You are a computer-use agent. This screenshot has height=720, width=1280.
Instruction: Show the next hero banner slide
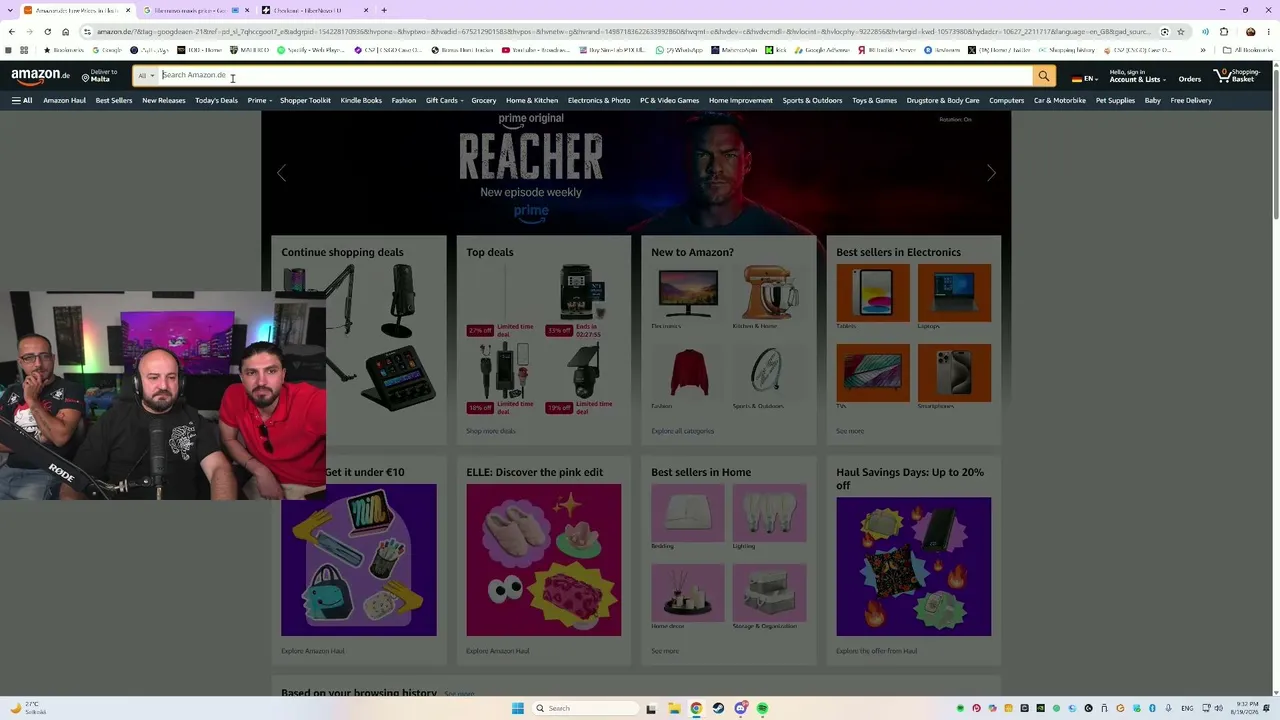[x=991, y=173]
